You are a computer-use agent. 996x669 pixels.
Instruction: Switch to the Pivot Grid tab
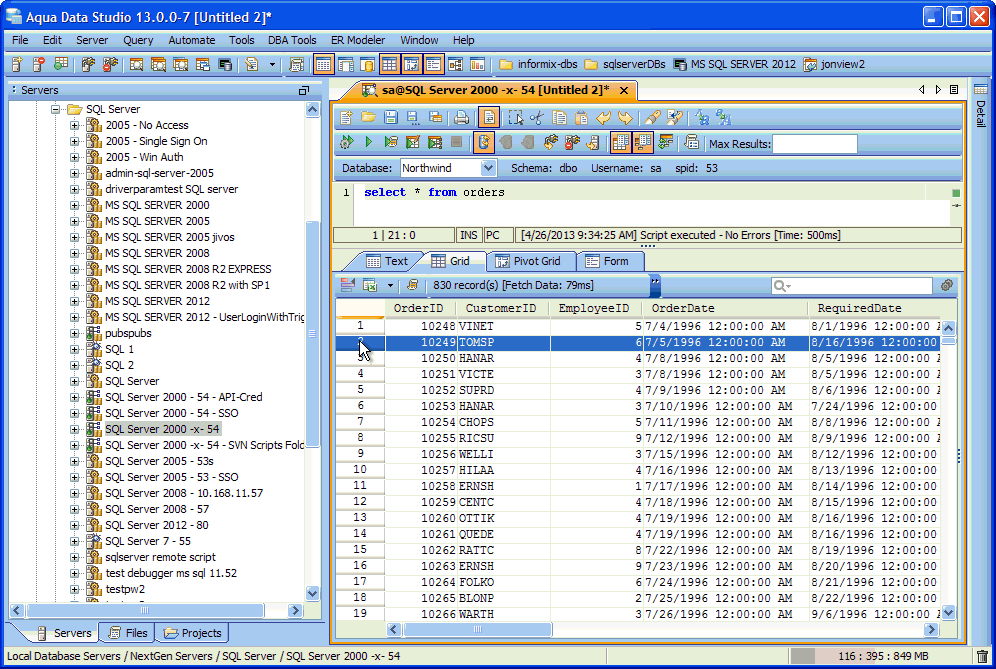(x=531, y=261)
